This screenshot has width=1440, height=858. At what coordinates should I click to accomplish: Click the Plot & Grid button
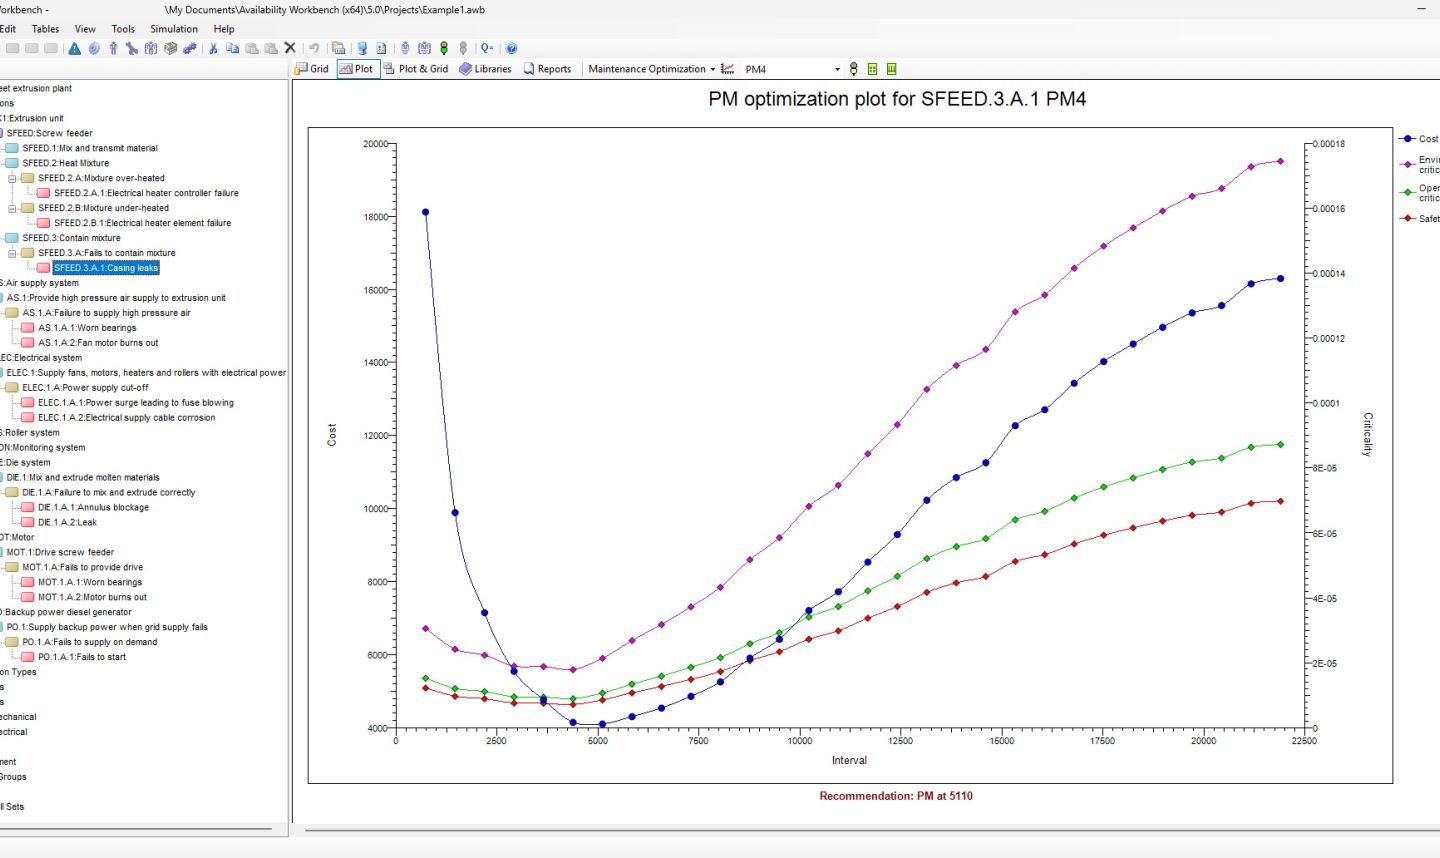click(417, 68)
